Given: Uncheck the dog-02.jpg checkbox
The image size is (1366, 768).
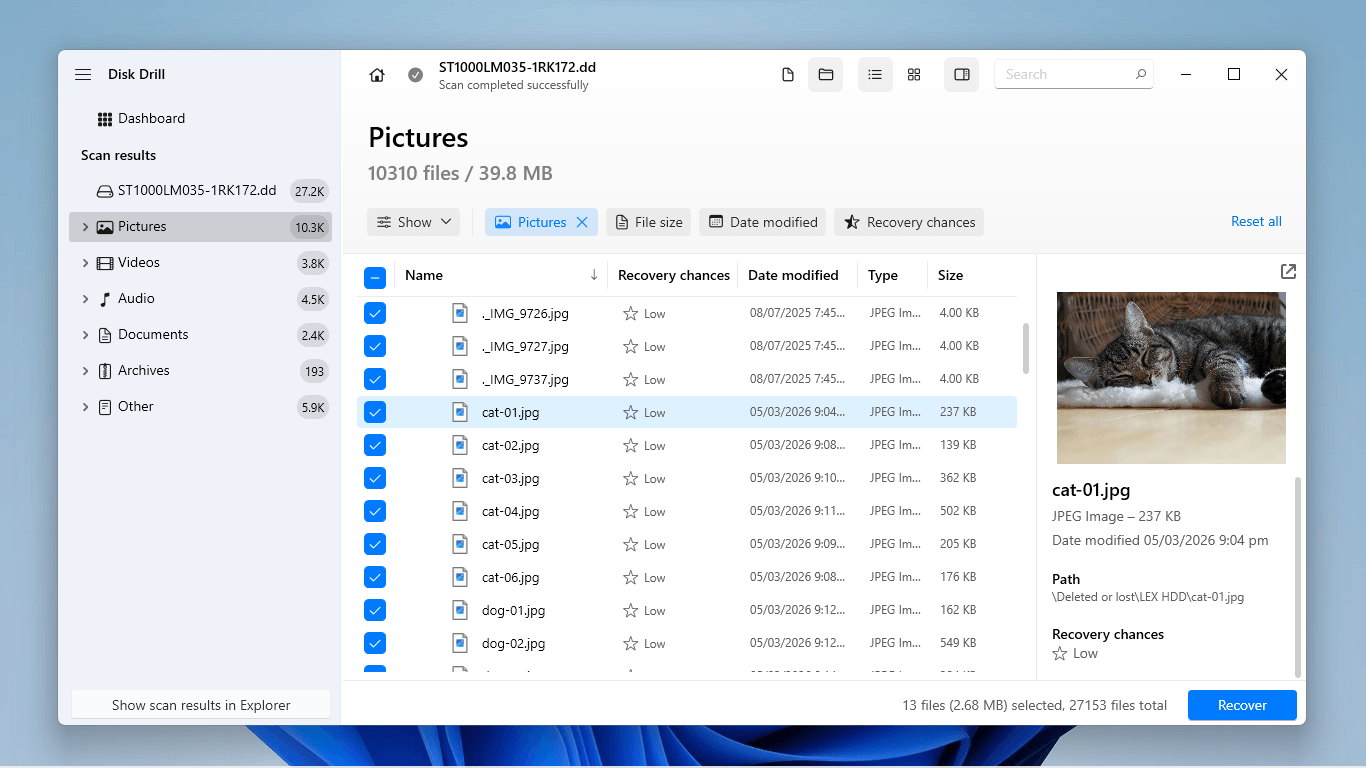Looking at the screenshot, I should point(375,643).
